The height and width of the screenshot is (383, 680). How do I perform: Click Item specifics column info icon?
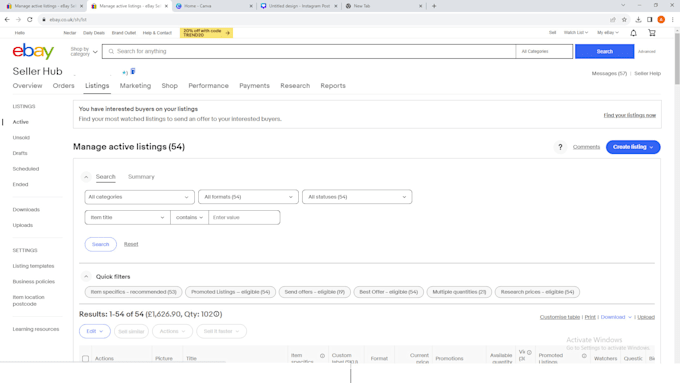pos(322,356)
